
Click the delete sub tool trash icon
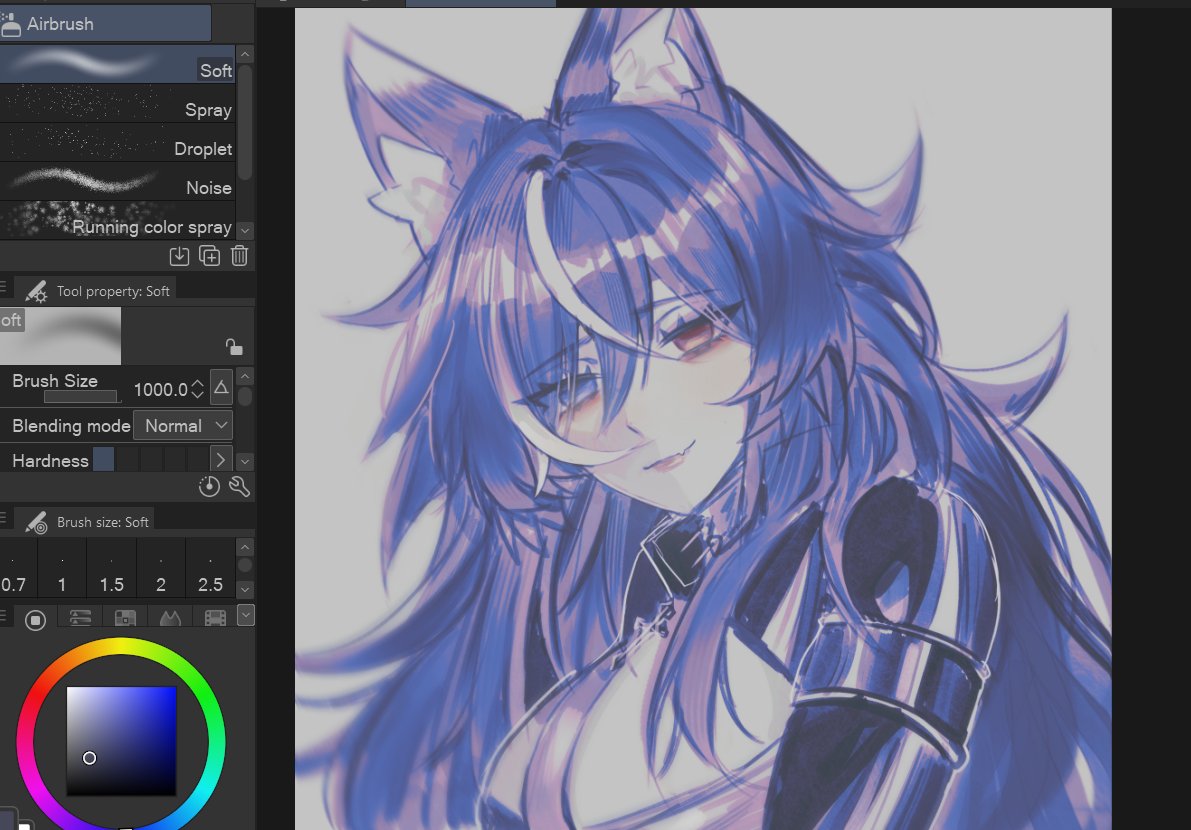239,256
